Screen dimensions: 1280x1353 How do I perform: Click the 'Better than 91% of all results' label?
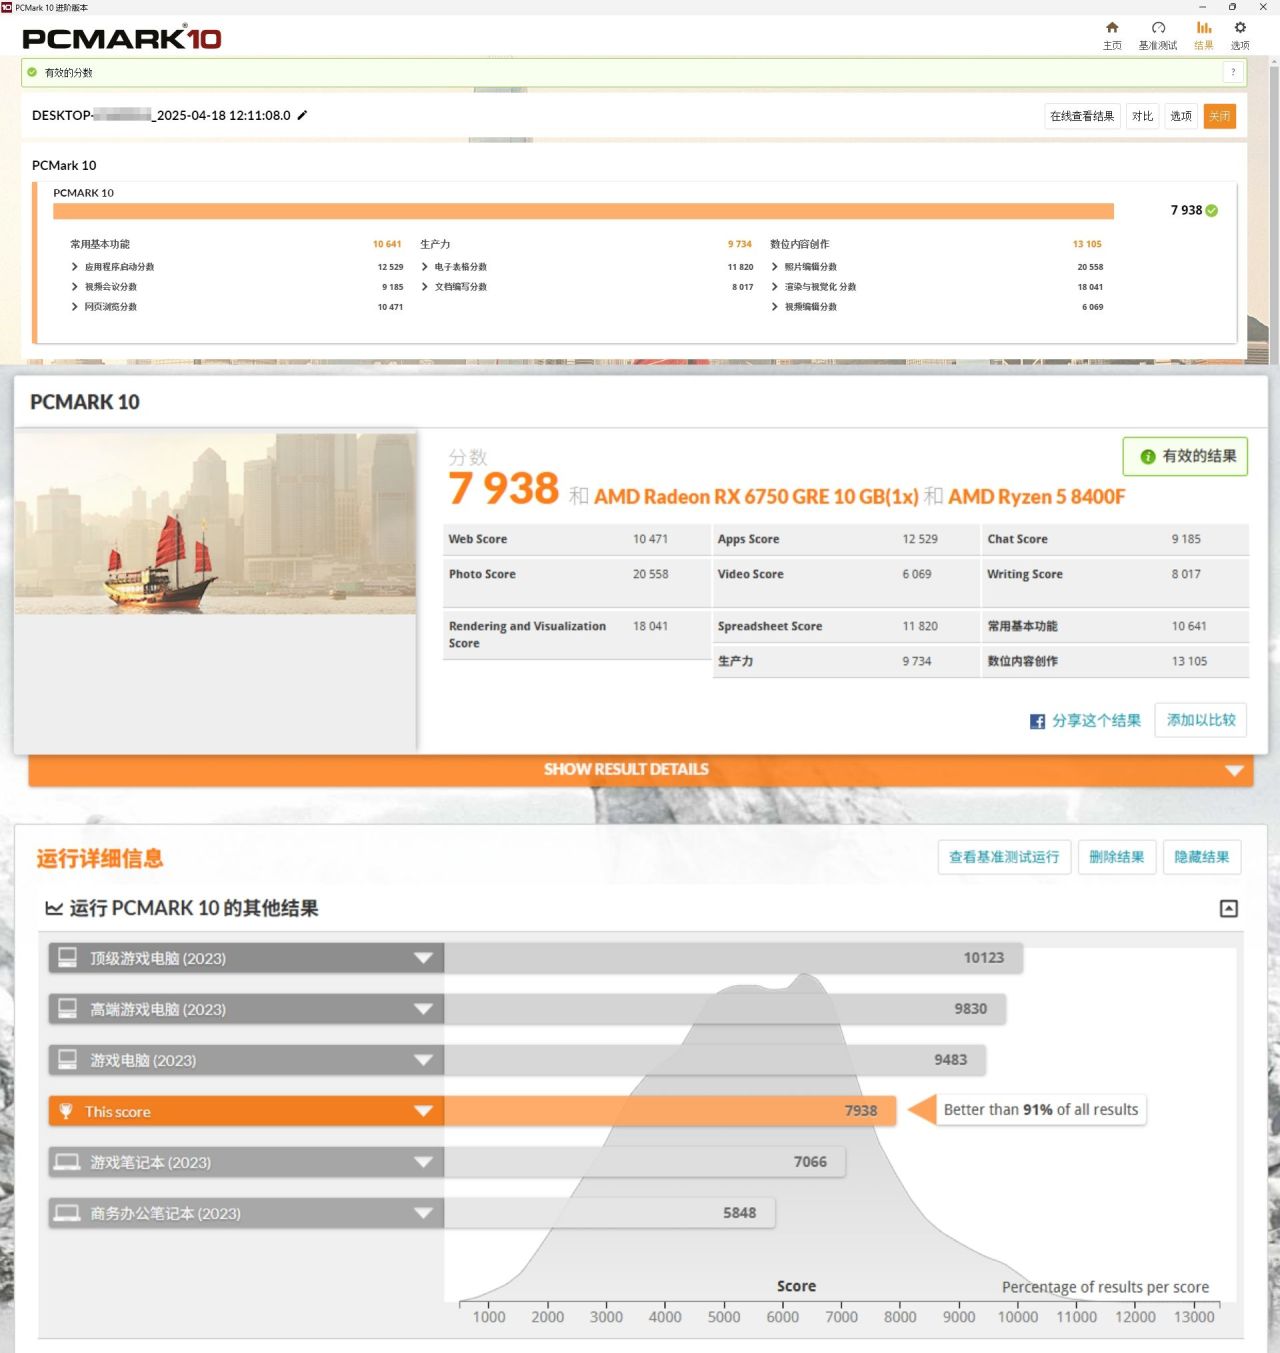(1041, 1110)
